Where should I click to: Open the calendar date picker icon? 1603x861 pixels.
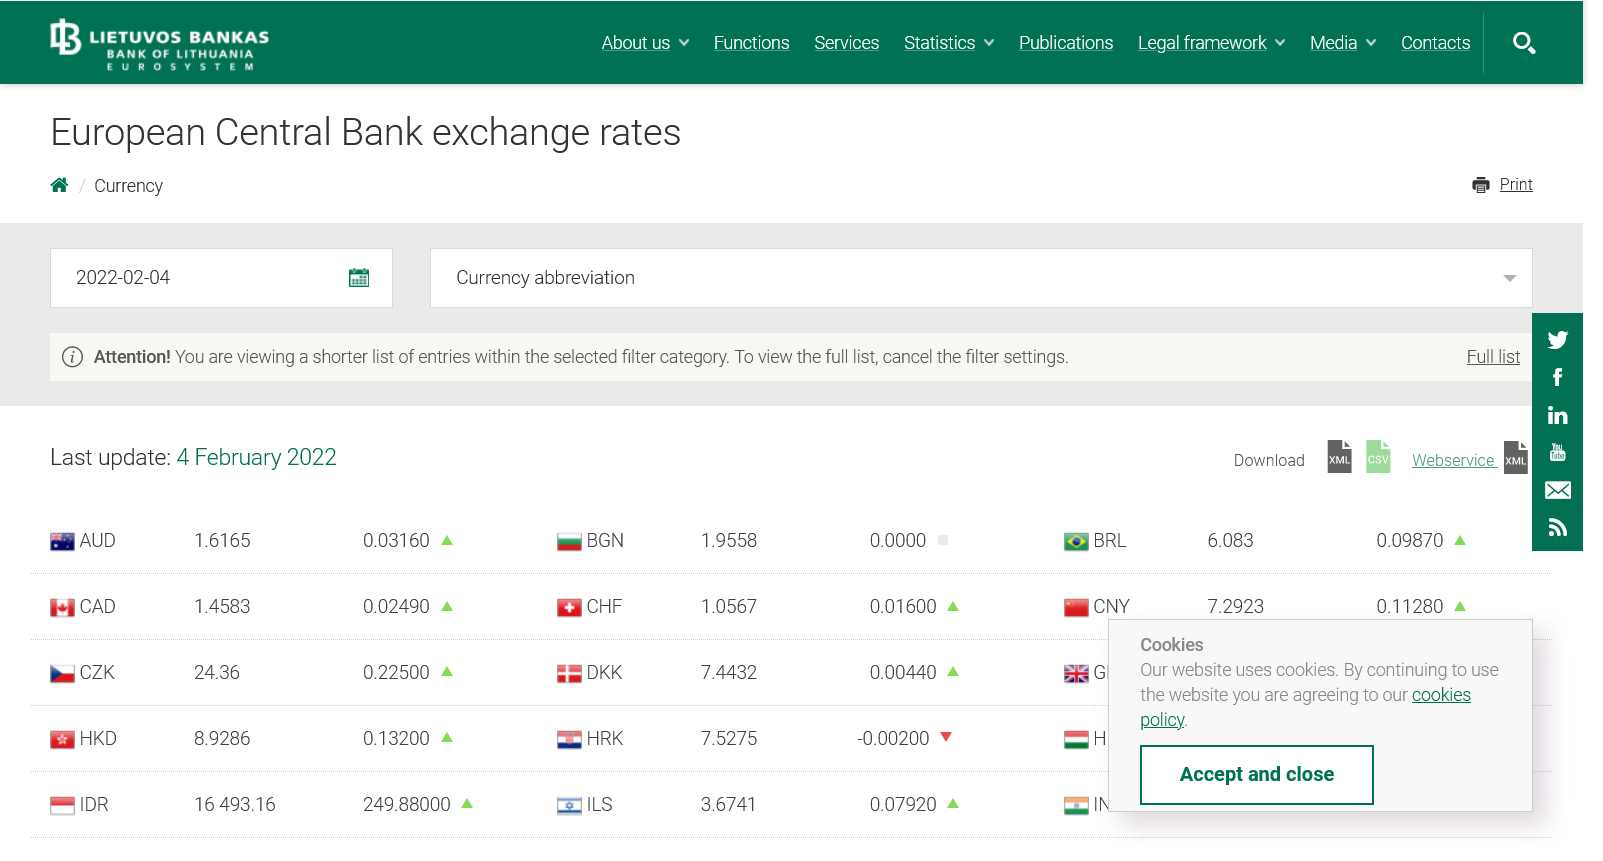[359, 278]
